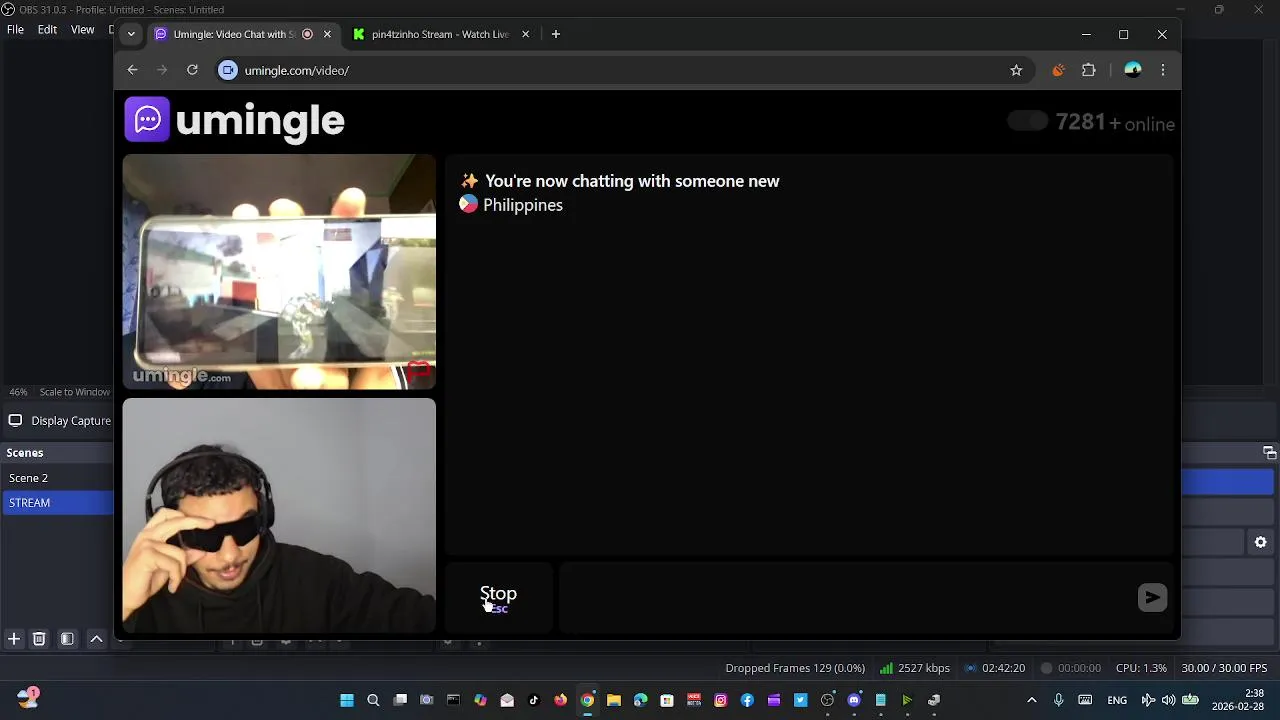Click the Stop chat button
Image resolution: width=1280 pixels, height=720 pixels.
point(498,597)
